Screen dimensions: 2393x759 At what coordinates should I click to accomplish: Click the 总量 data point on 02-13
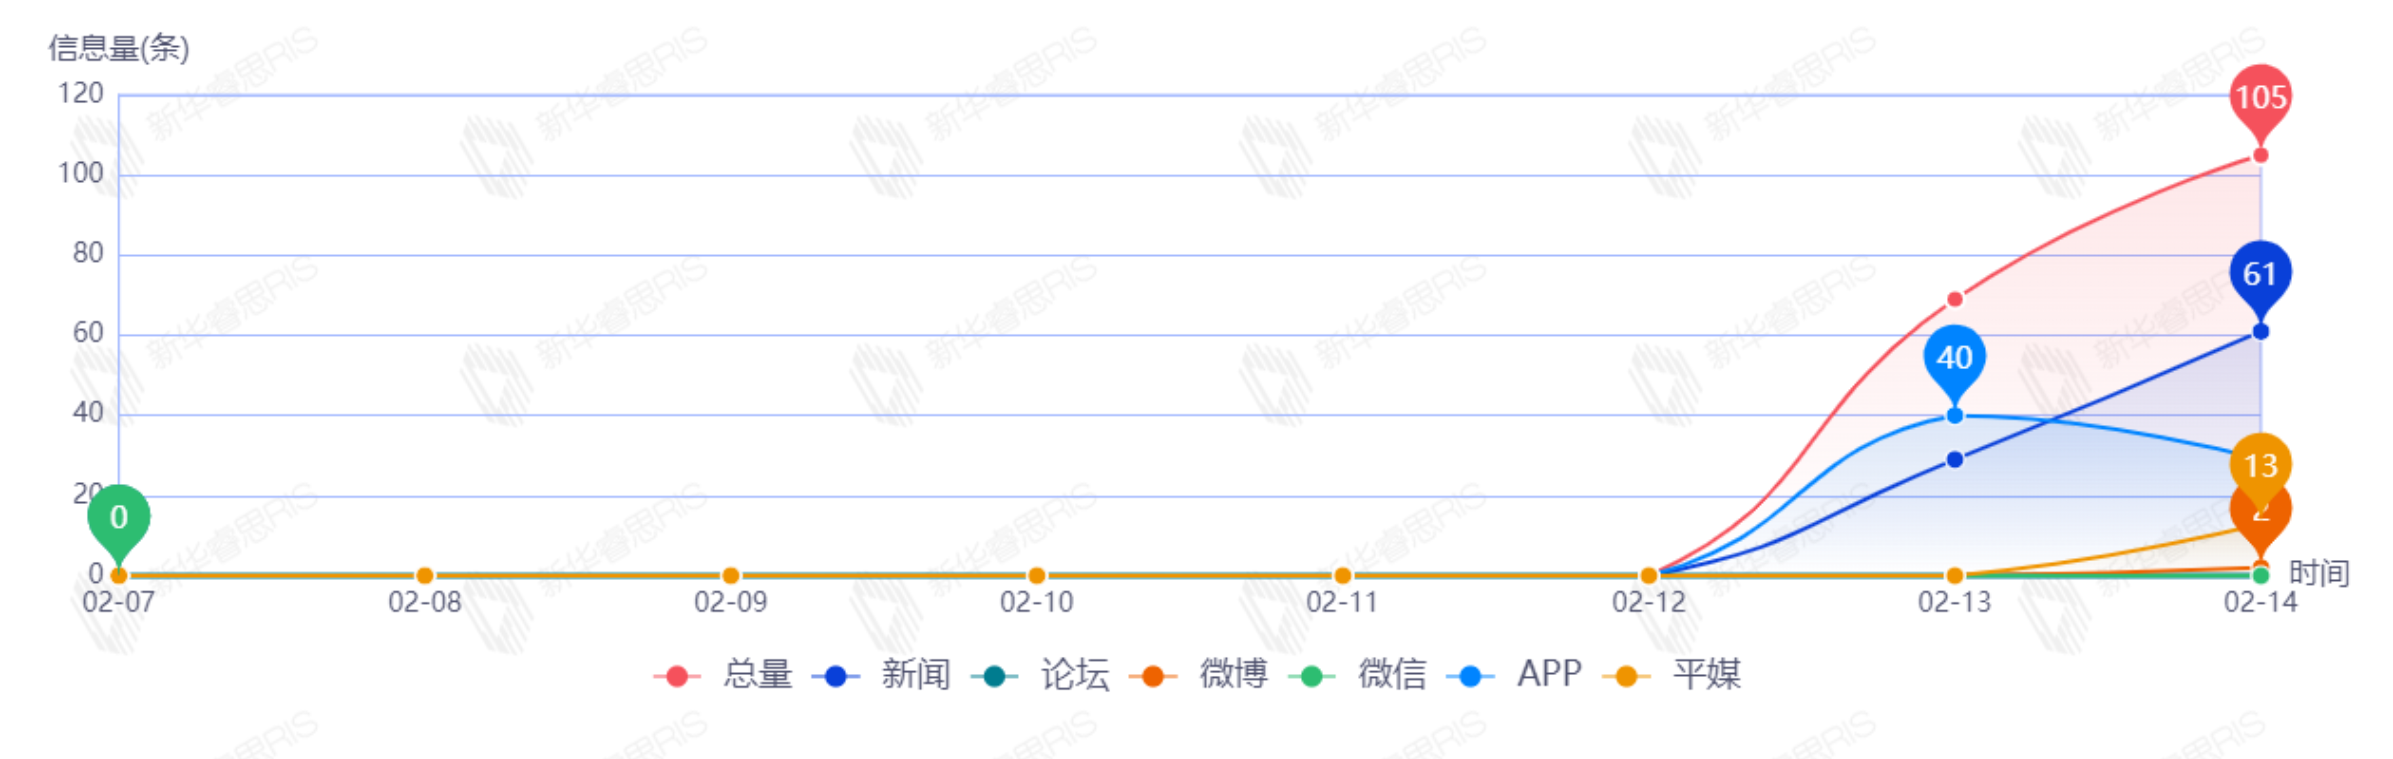1954,299
